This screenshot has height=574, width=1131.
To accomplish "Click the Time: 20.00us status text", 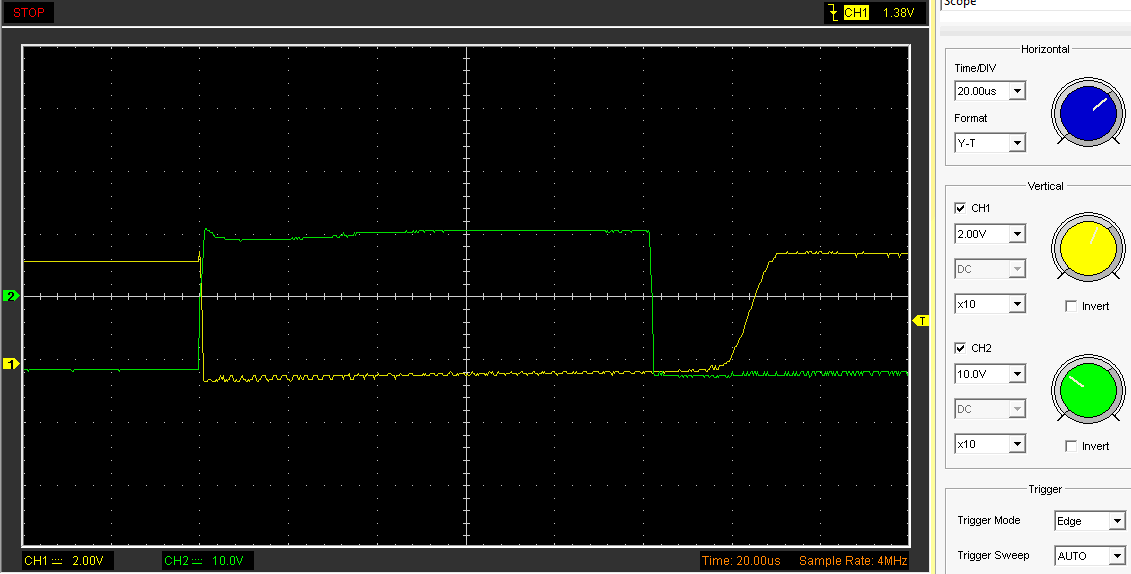I will [x=741, y=560].
